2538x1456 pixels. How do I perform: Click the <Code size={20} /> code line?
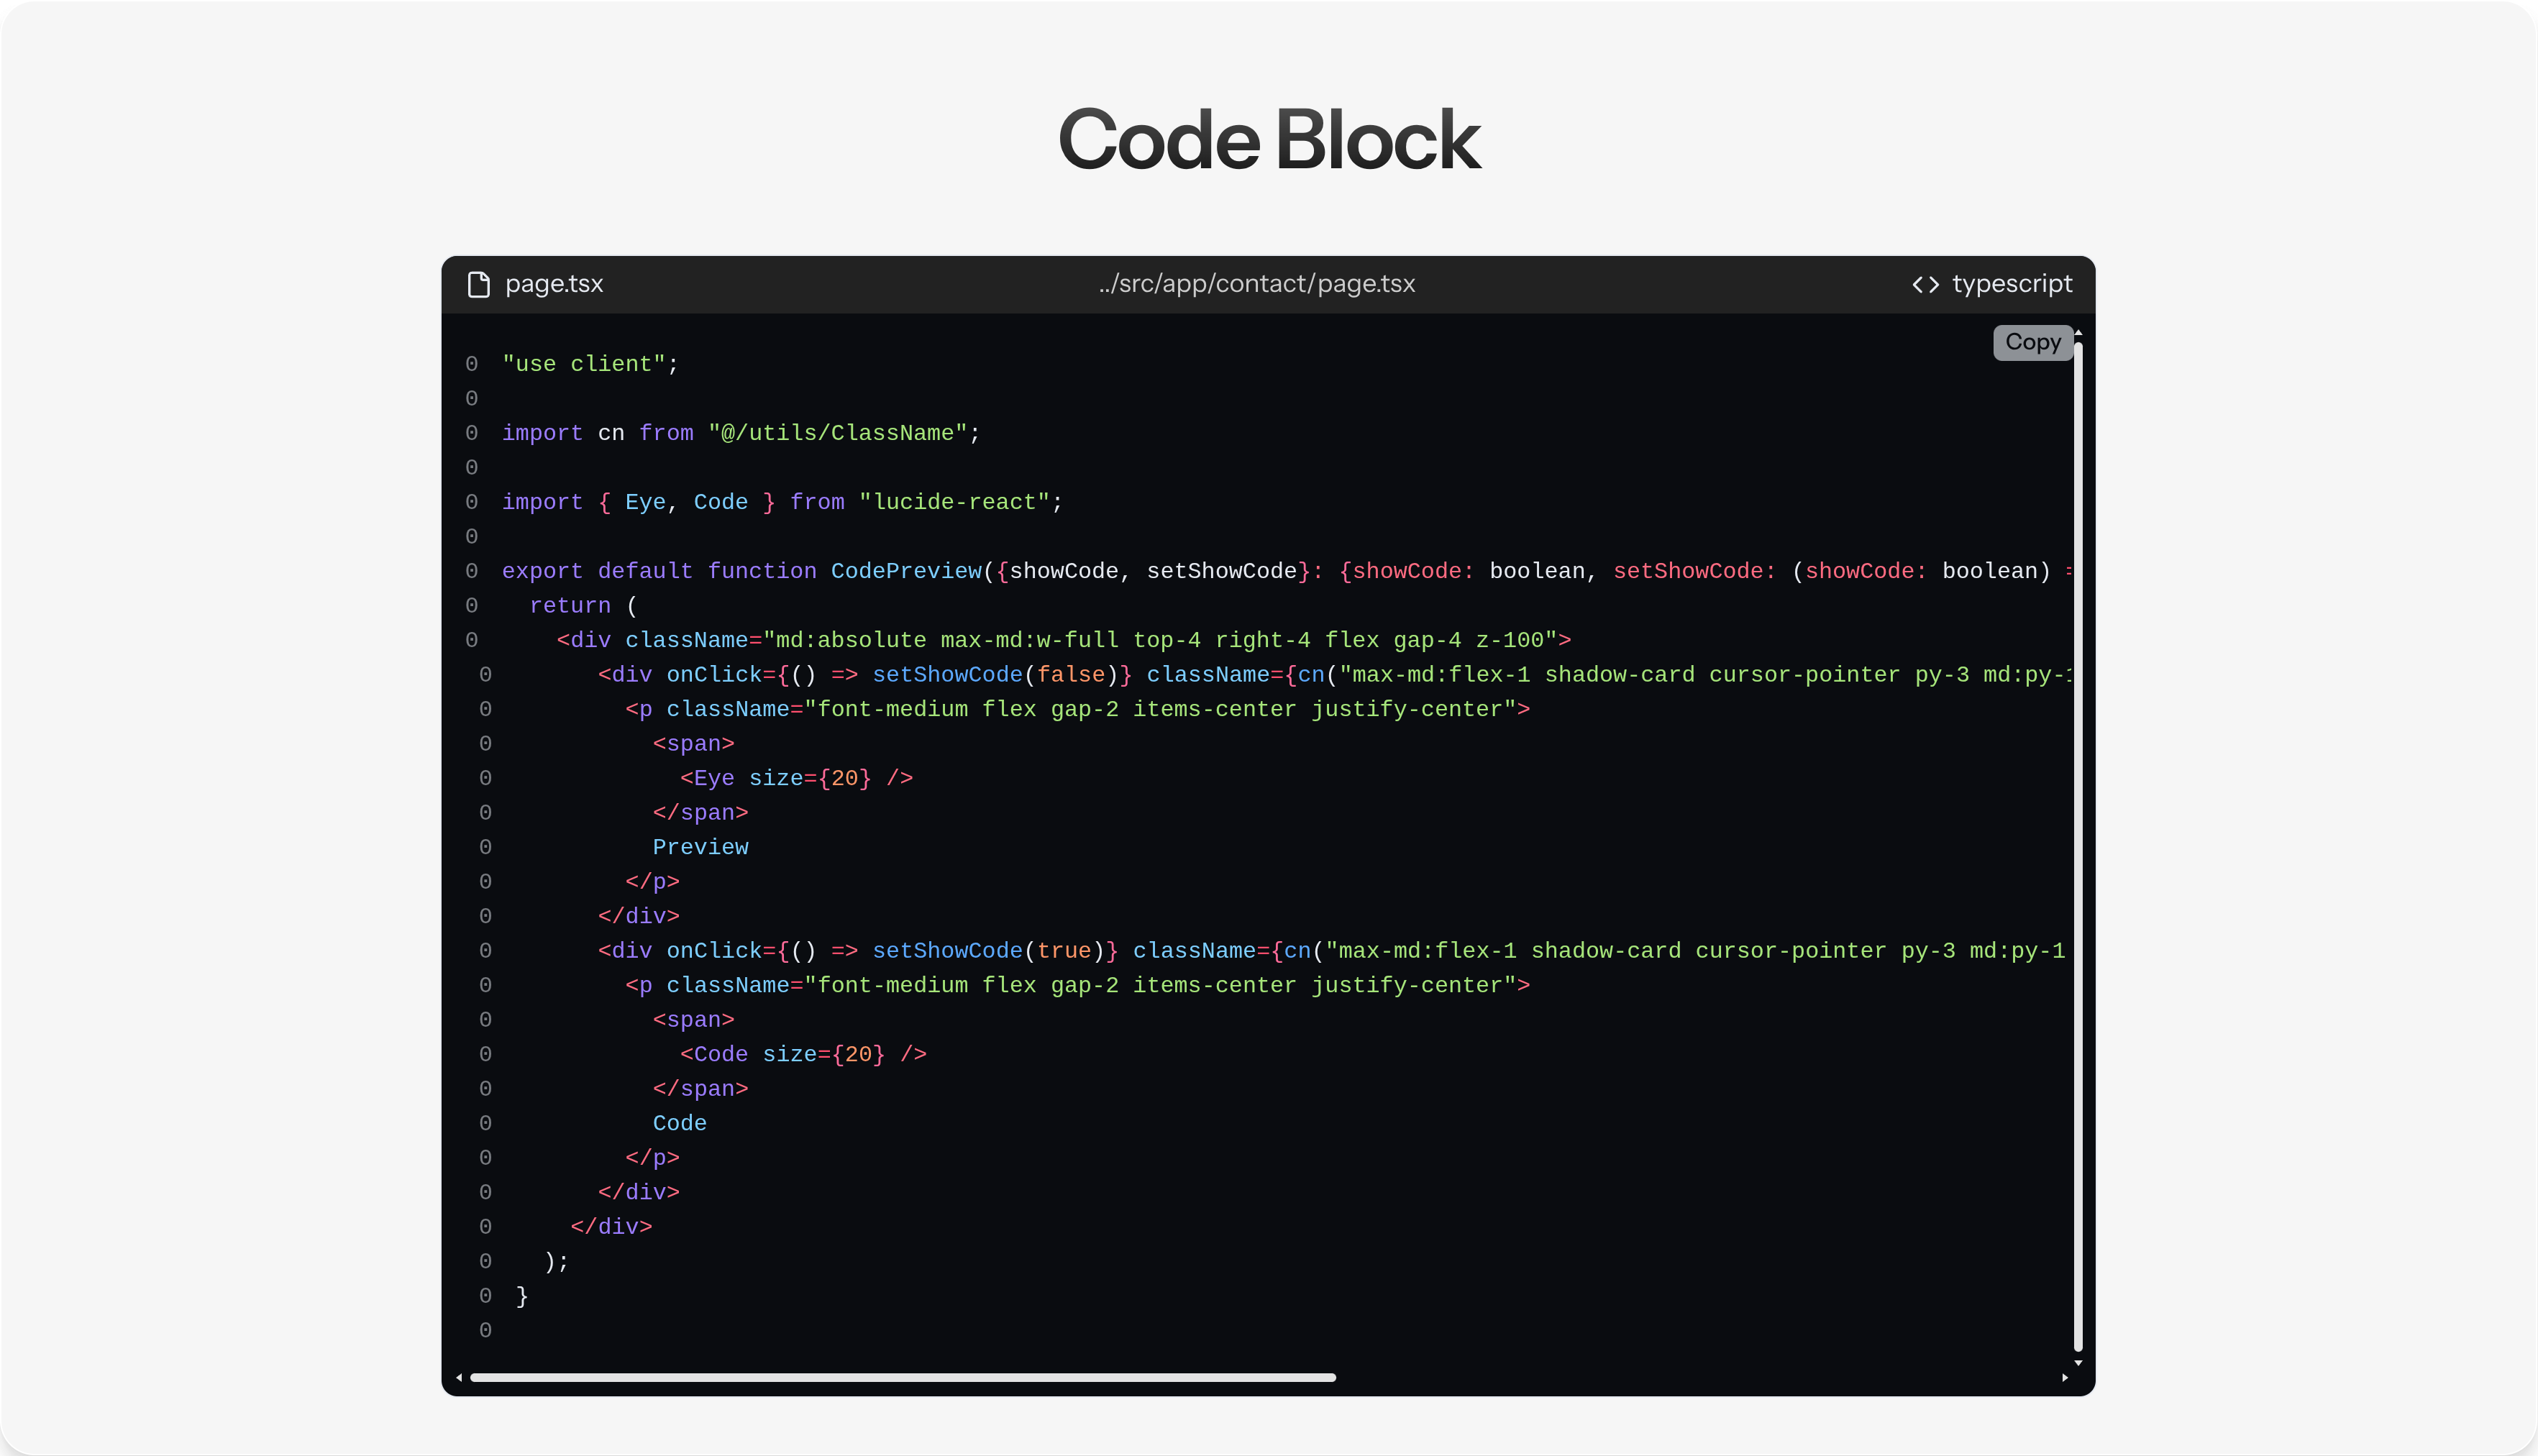pyautogui.click(x=803, y=1054)
